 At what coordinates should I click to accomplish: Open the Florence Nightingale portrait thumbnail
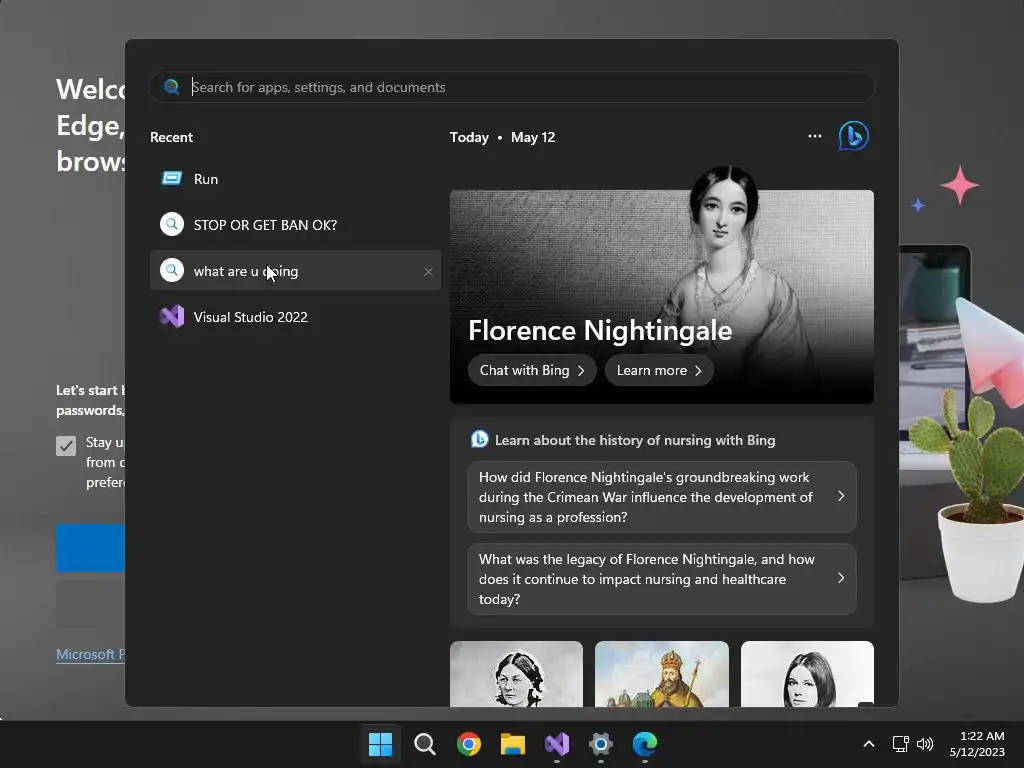click(516, 674)
